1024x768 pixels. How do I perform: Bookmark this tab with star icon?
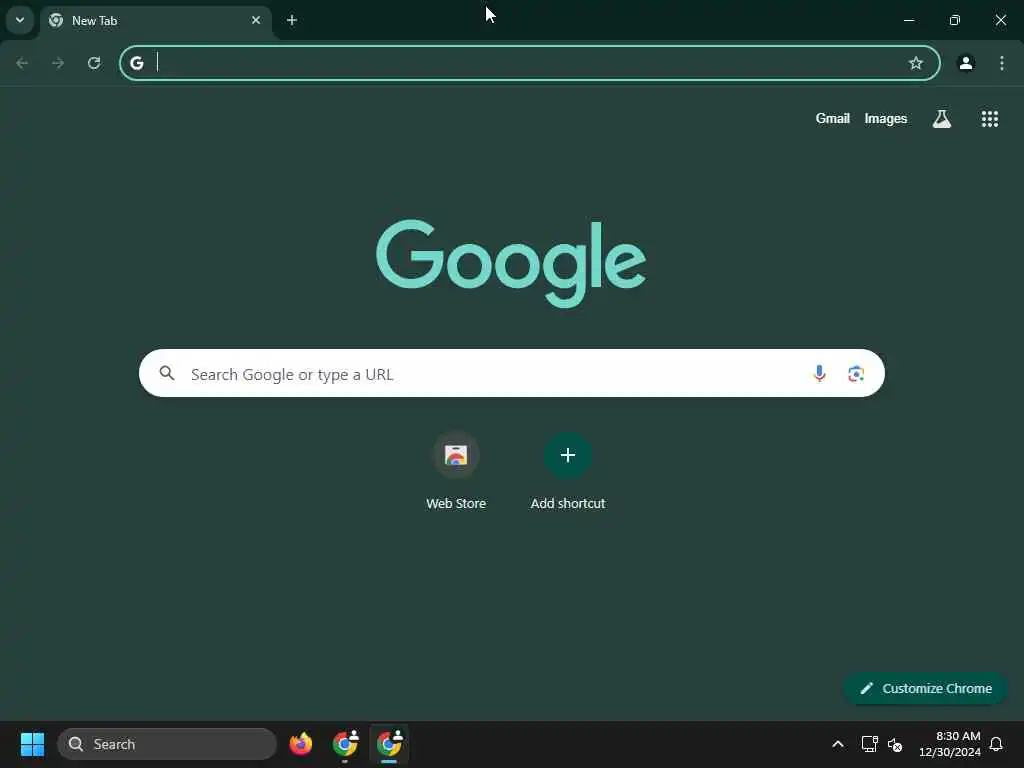[x=916, y=63]
